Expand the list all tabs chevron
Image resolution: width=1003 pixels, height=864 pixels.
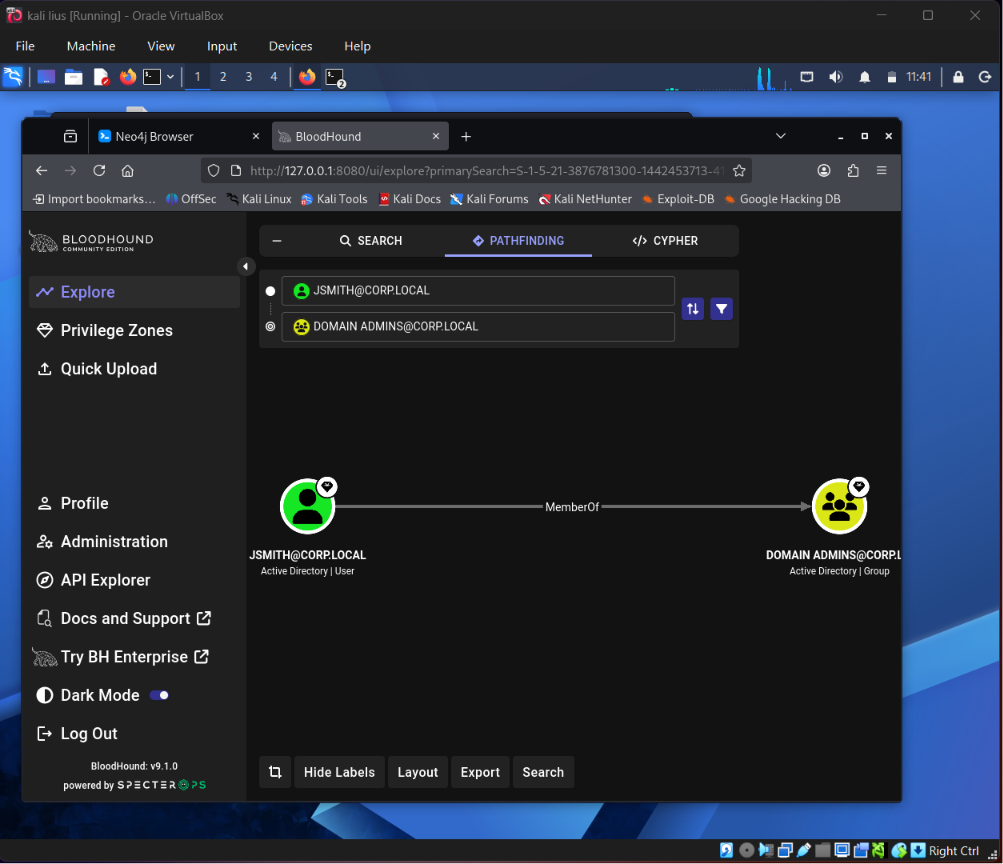coord(780,136)
